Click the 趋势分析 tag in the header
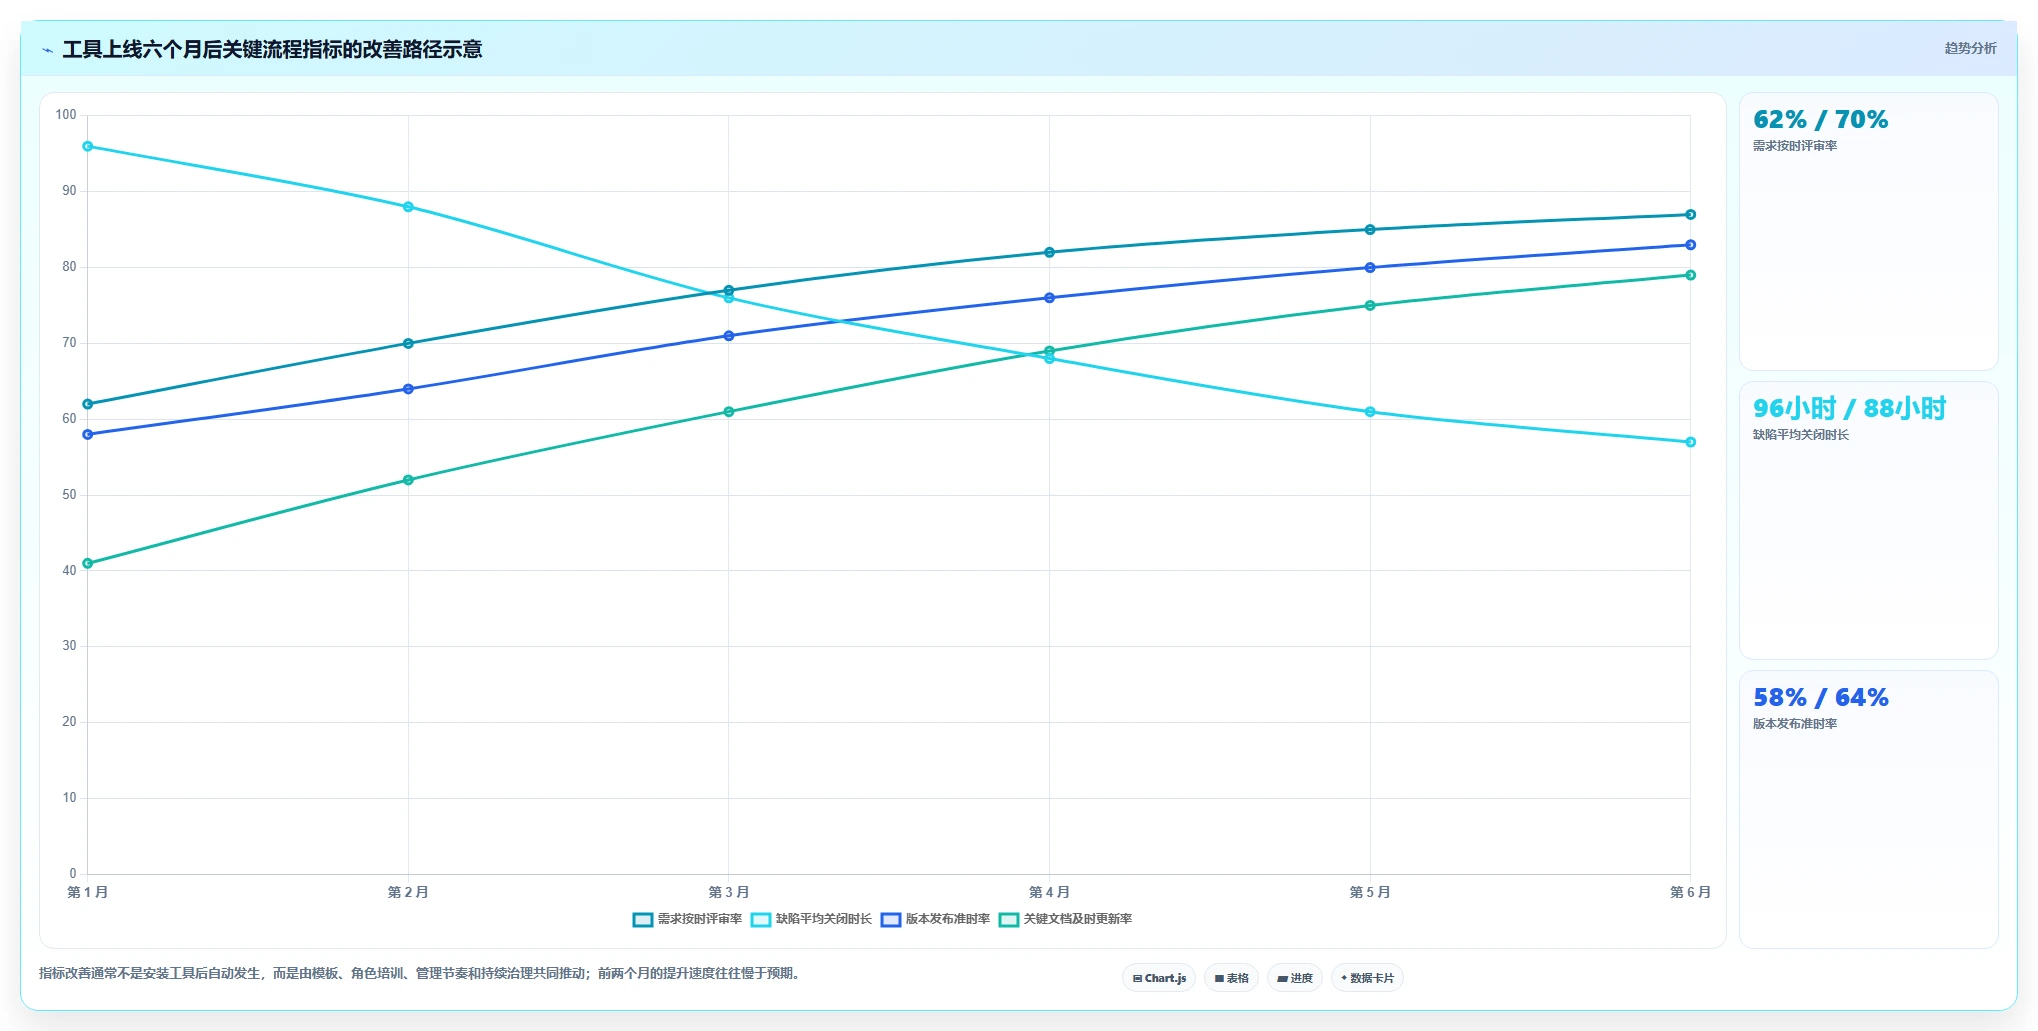The height and width of the screenshot is (1031, 2038). pos(1970,48)
